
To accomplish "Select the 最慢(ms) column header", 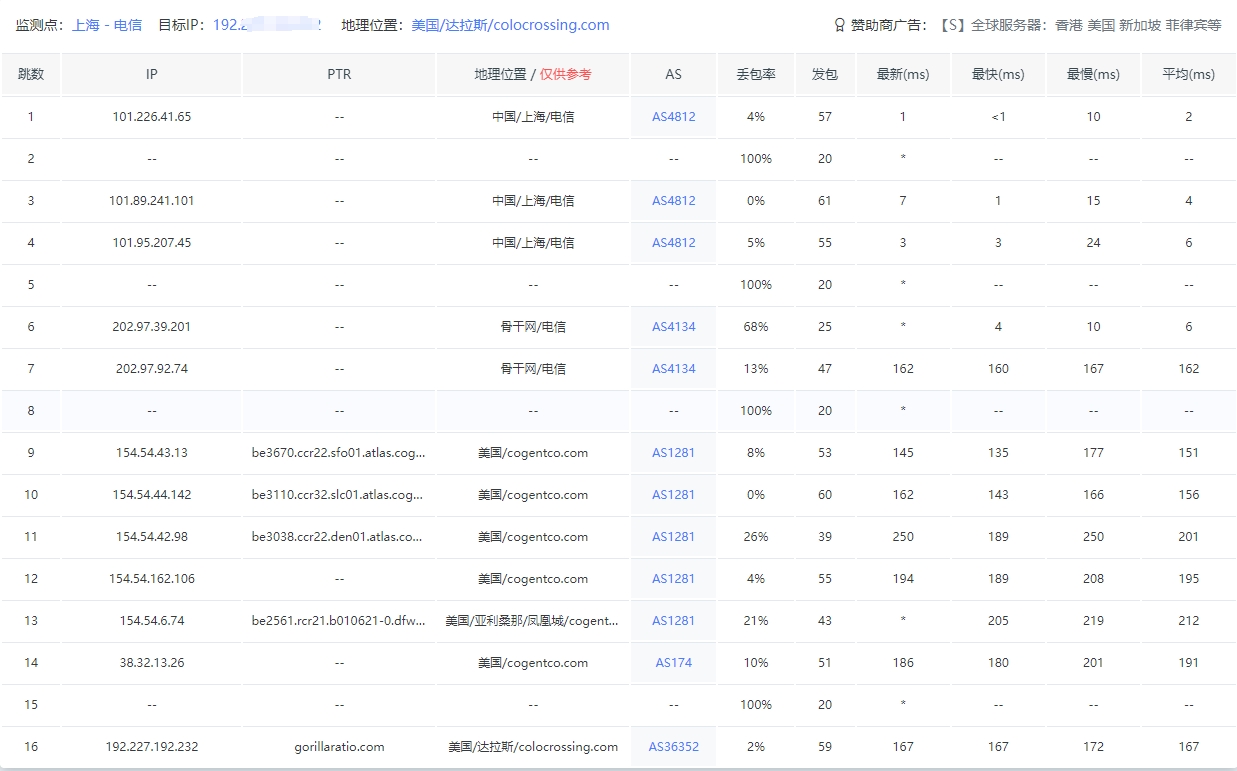I will pyautogui.click(x=1093, y=75).
